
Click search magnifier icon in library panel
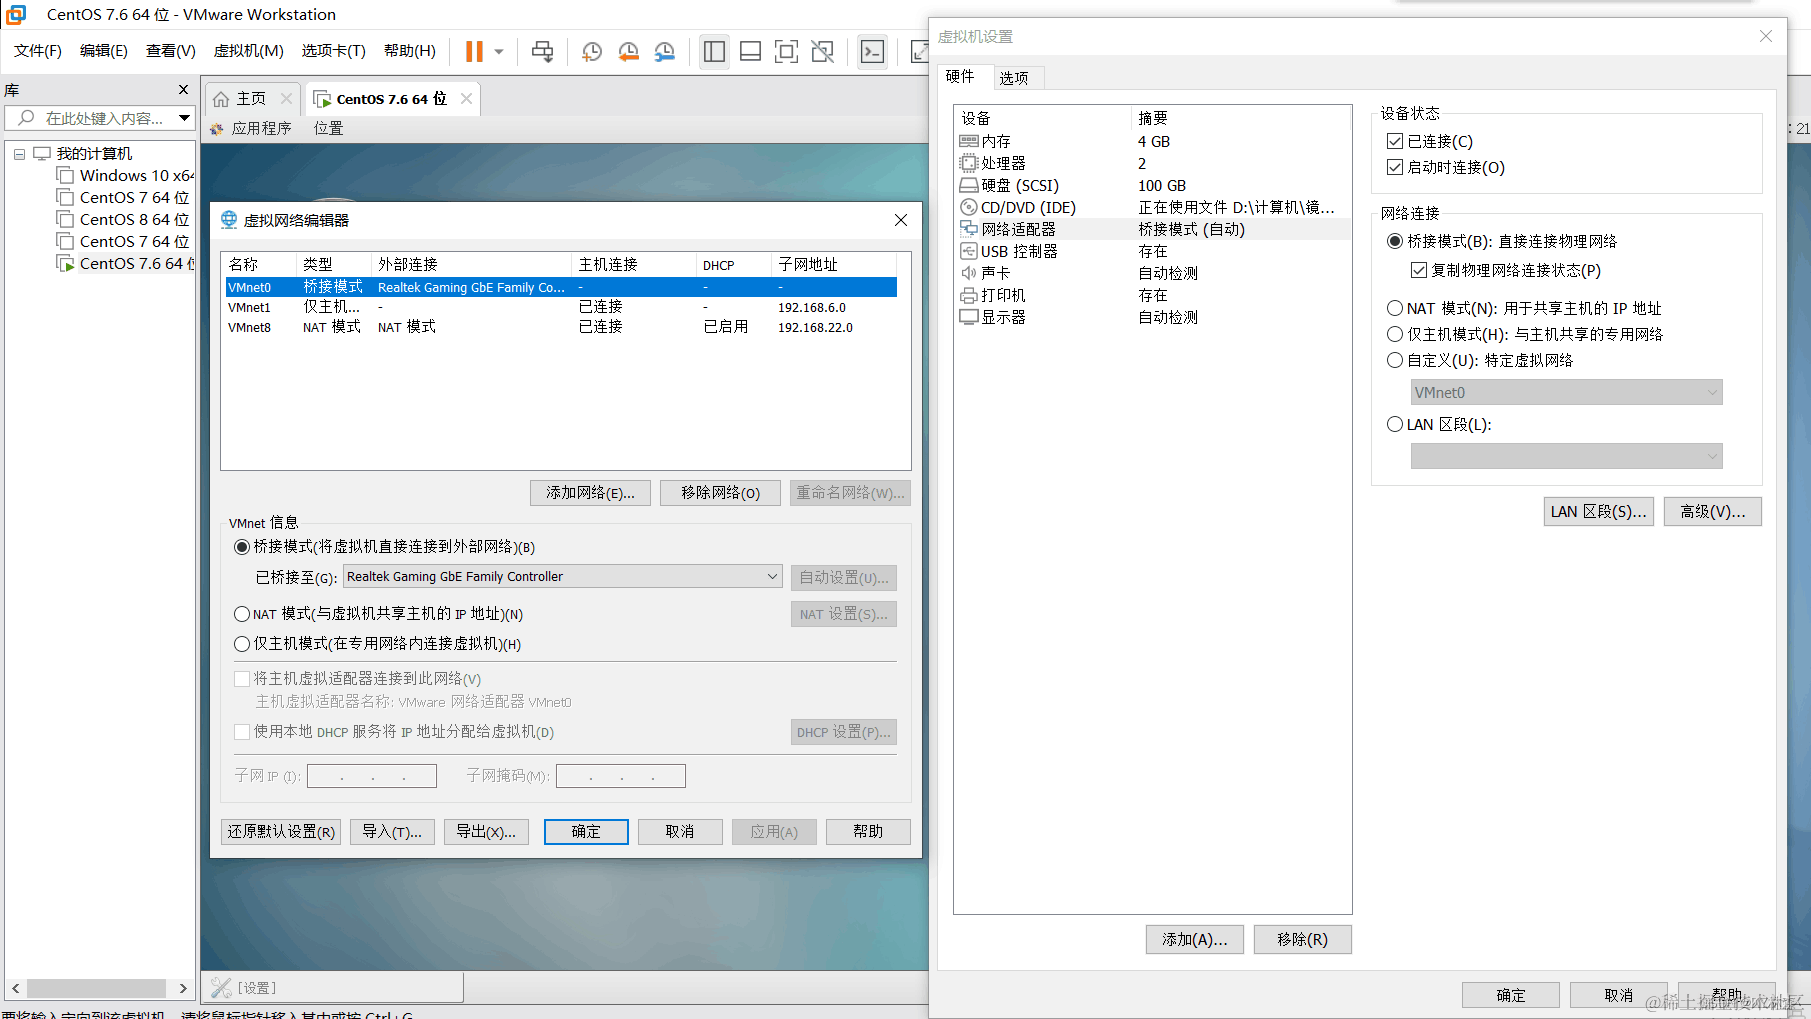point(27,118)
